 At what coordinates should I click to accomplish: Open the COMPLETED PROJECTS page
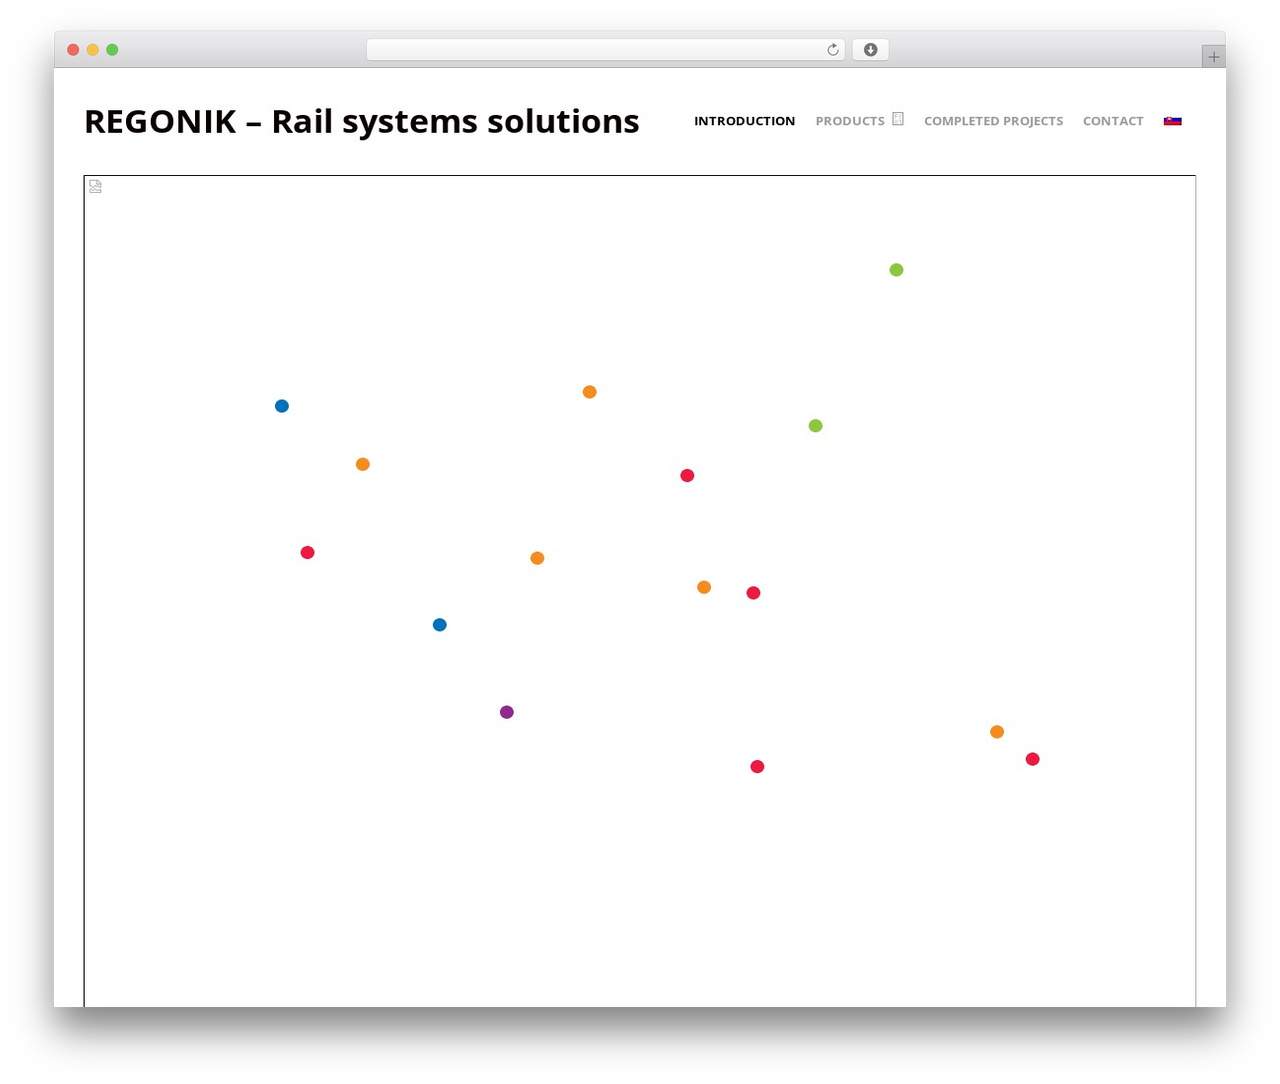point(993,121)
